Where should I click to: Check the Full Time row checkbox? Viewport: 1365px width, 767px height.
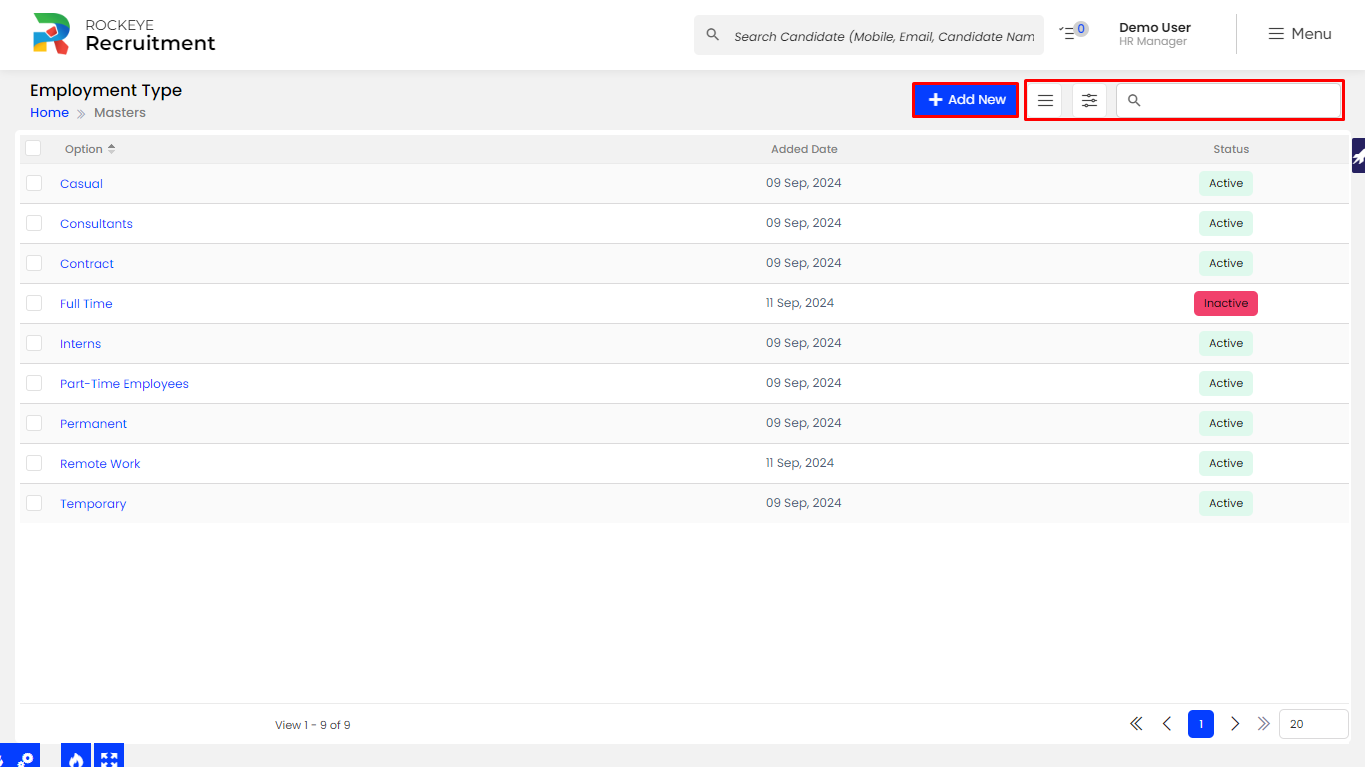pyautogui.click(x=34, y=303)
